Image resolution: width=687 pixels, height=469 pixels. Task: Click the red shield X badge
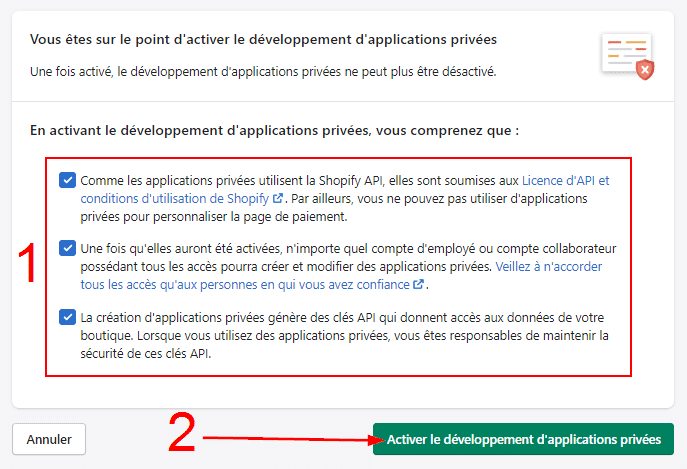tap(646, 68)
